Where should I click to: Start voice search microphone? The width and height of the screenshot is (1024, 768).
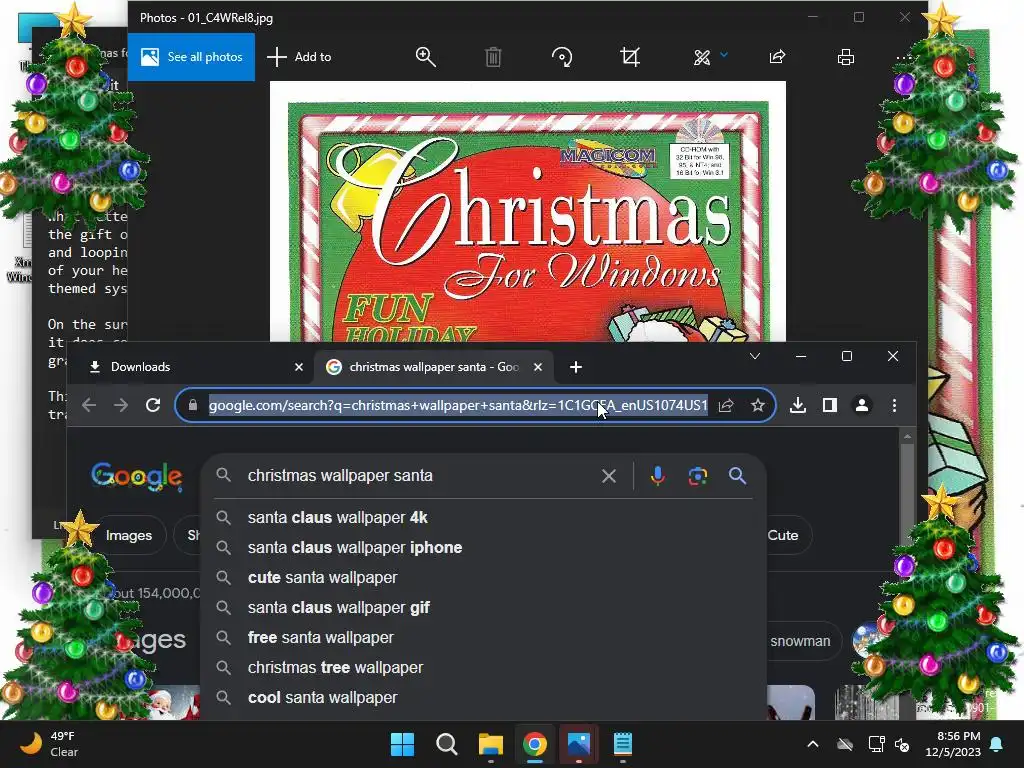coord(658,476)
